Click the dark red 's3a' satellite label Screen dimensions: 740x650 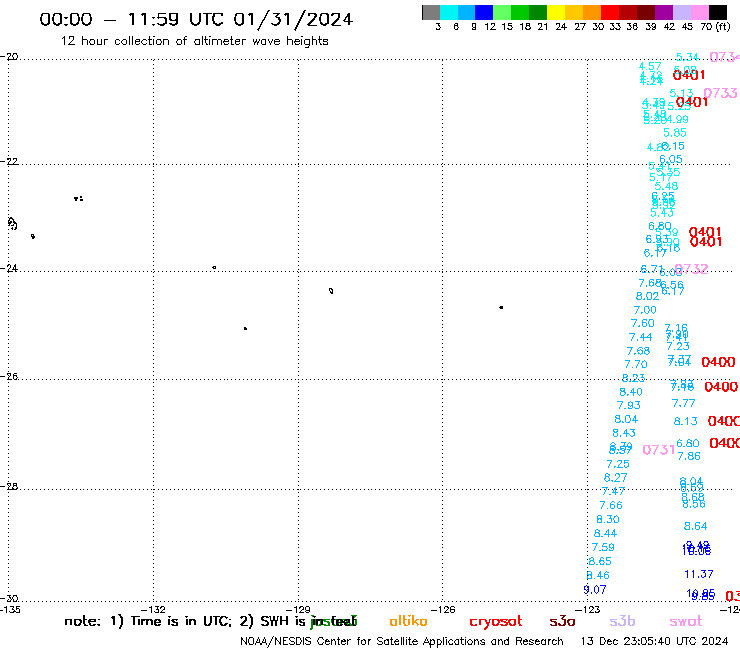tap(562, 622)
